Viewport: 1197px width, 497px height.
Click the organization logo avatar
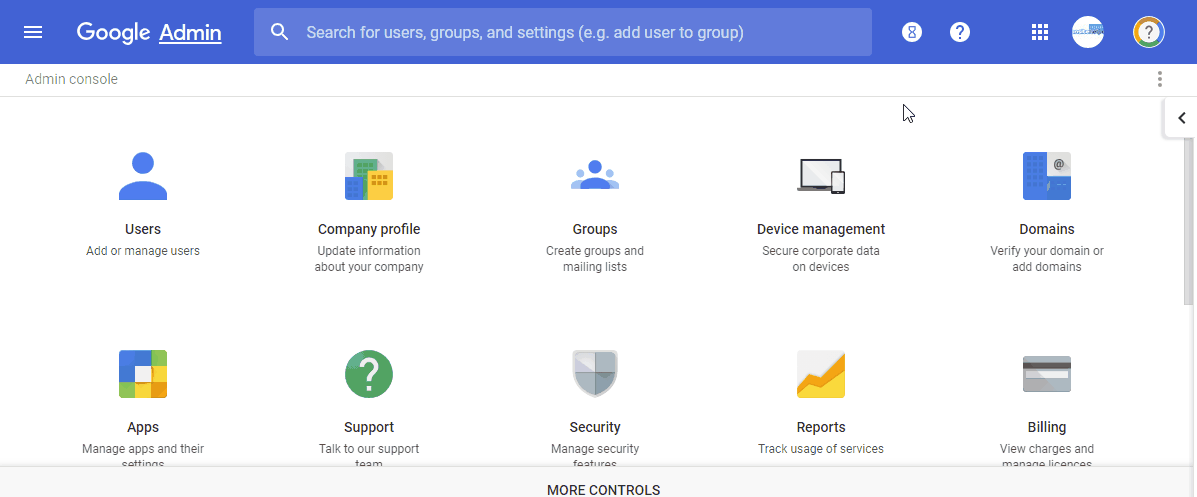[x=1088, y=32]
